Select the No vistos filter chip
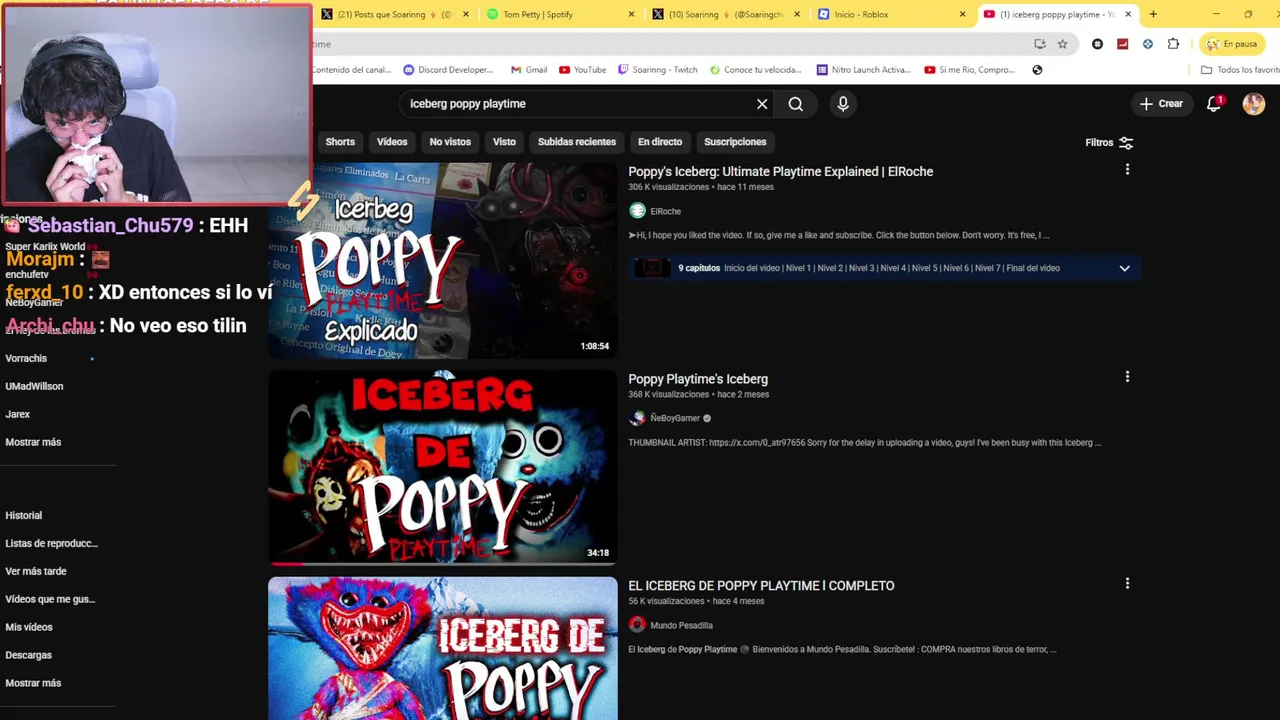The width and height of the screenshot is (1280, 720). (450, 142)
